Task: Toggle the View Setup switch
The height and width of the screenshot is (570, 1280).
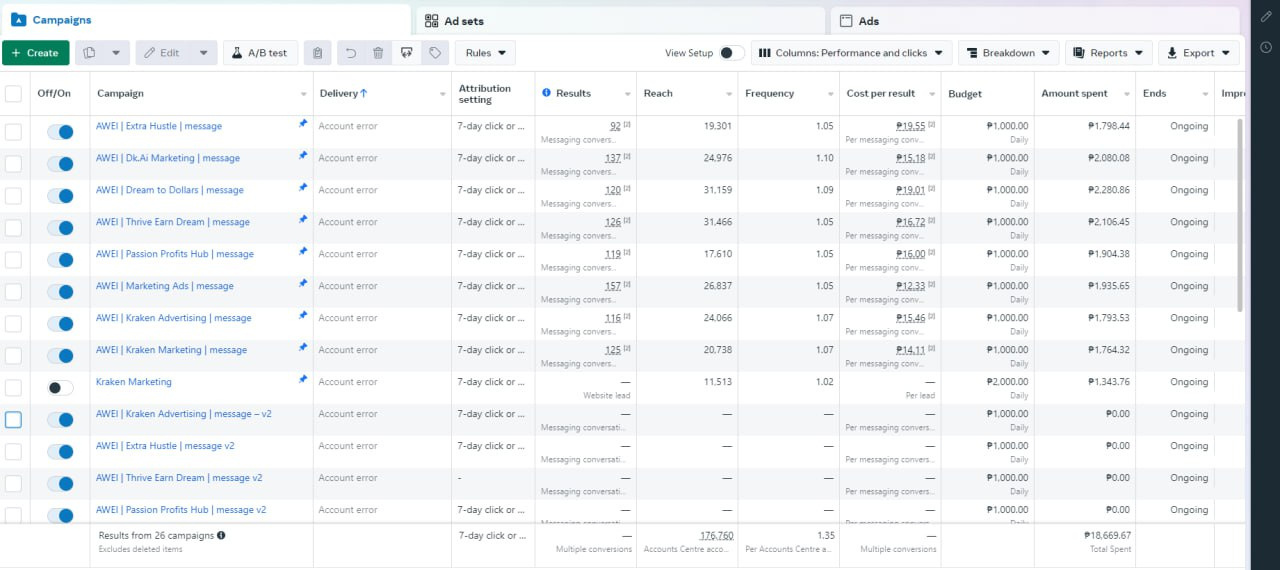Action: click(x=731, y=53)
